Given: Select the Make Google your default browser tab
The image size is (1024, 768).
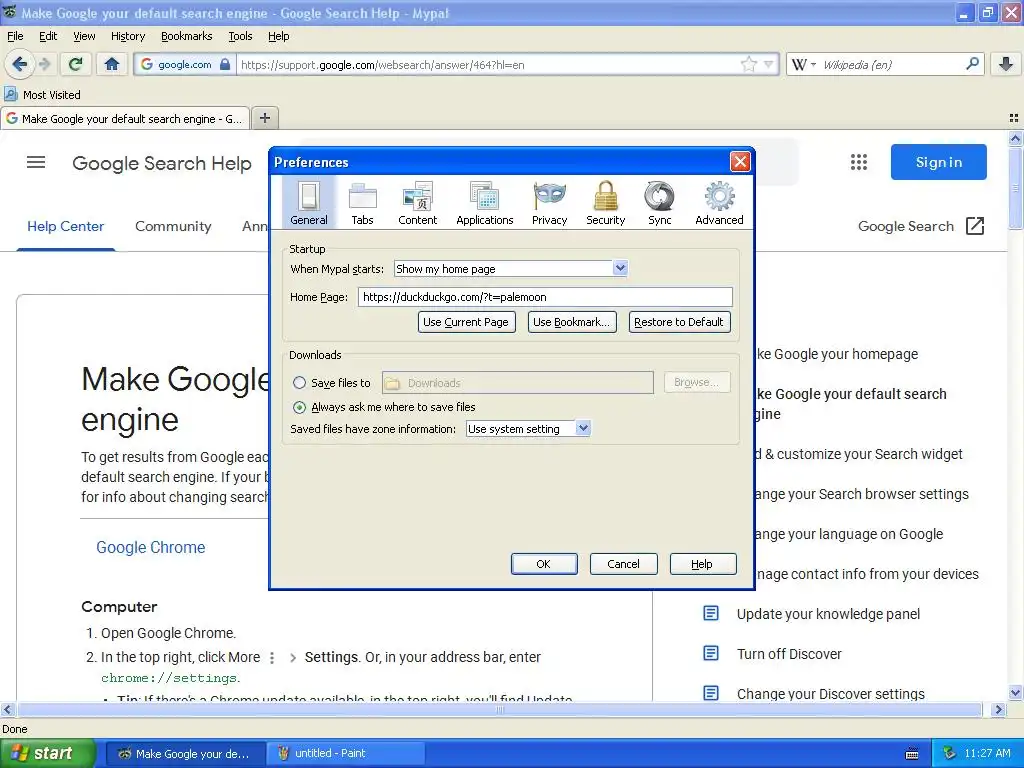Looking at the screenshot, I should 125,118.
